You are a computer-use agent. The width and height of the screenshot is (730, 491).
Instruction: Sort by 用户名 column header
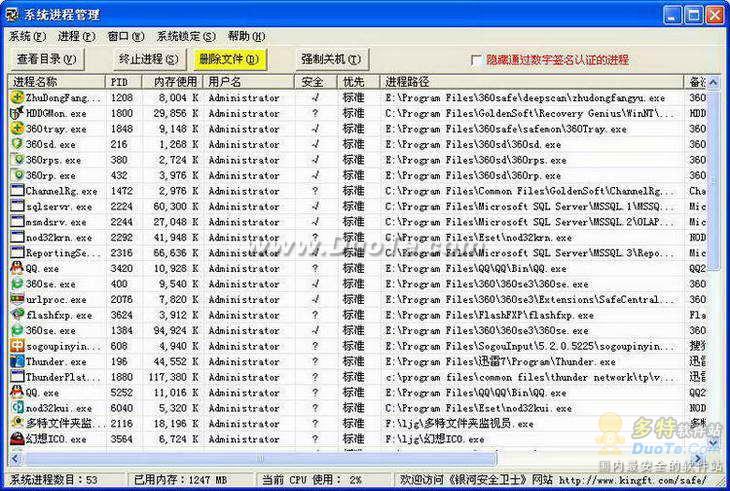[x=249, y=82]
